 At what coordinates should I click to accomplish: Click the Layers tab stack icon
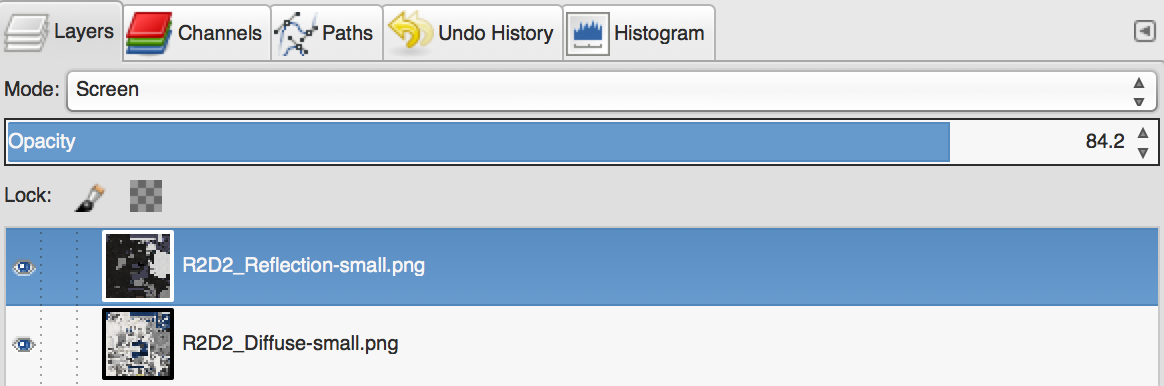tap(26, 33)
